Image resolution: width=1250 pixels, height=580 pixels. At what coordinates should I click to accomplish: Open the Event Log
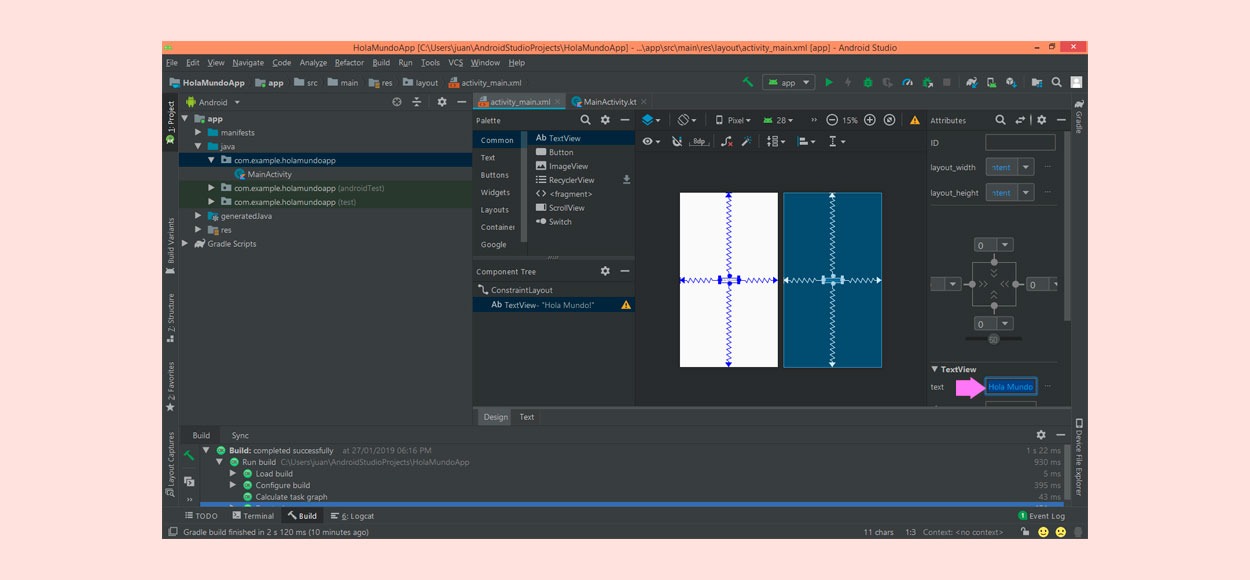point(1041,516)
